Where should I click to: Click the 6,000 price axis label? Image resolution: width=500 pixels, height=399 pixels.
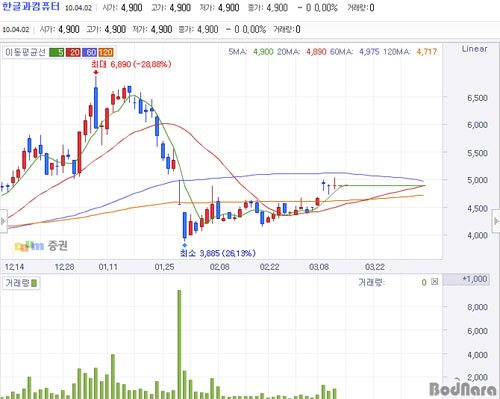(477, 125)
